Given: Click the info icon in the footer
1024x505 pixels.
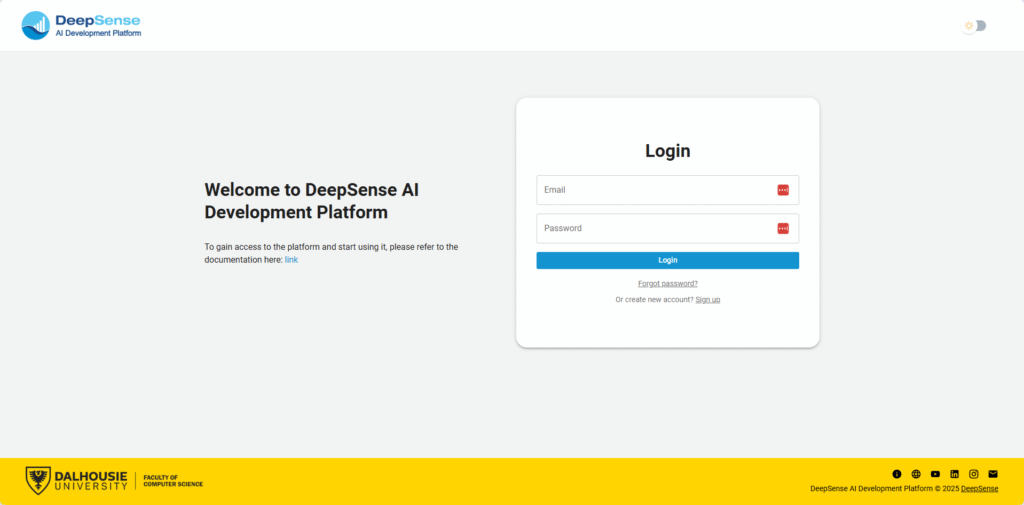Looking at the screenshot, I should coord(896,474).
